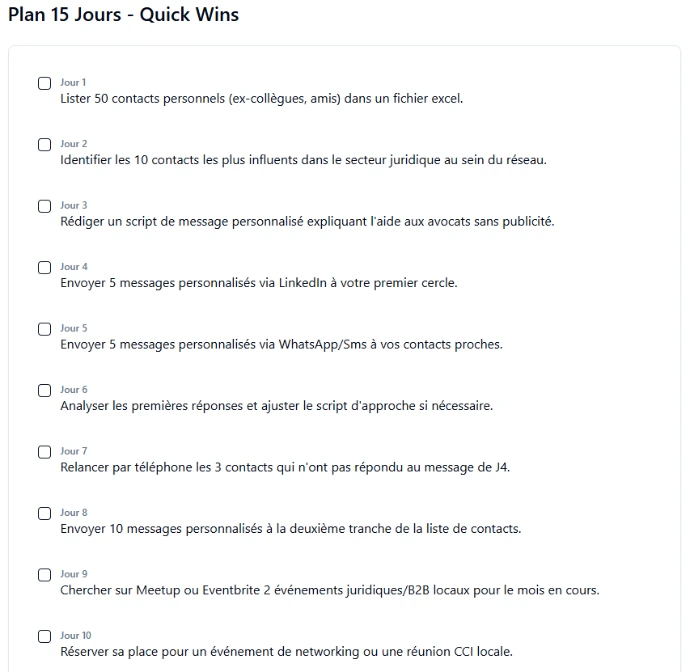This screenshot has height=672, width=690.
Task: Click the 'Relancer par téléphone' task text
Action: click(285, 468)
